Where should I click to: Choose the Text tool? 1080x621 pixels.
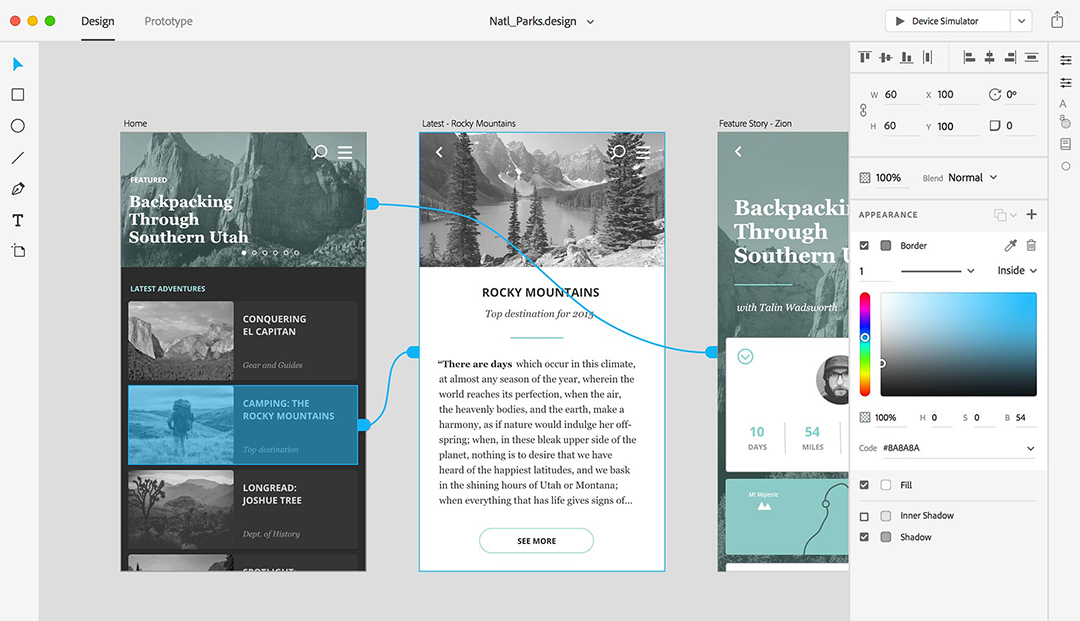(x=18, y=220)
